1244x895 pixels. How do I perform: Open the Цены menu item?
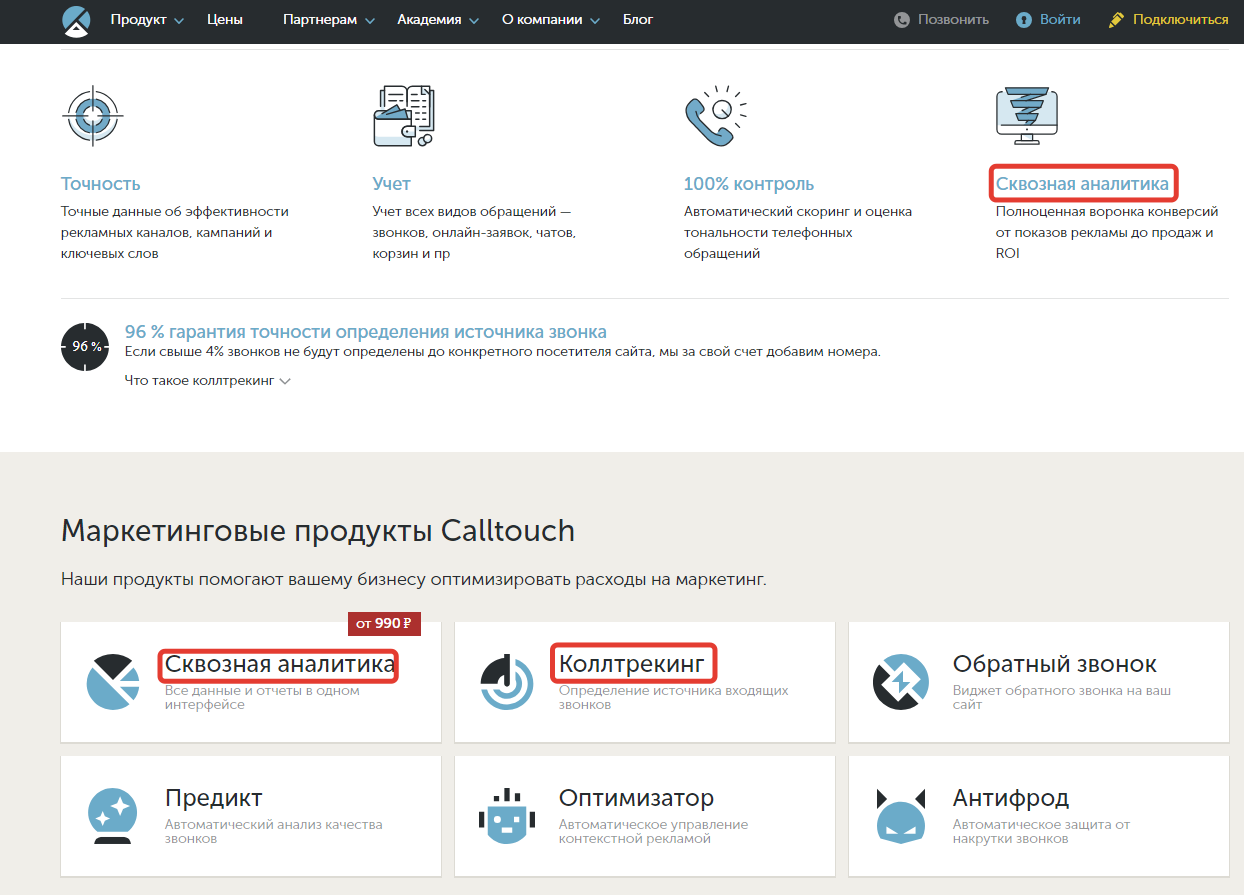225,20
